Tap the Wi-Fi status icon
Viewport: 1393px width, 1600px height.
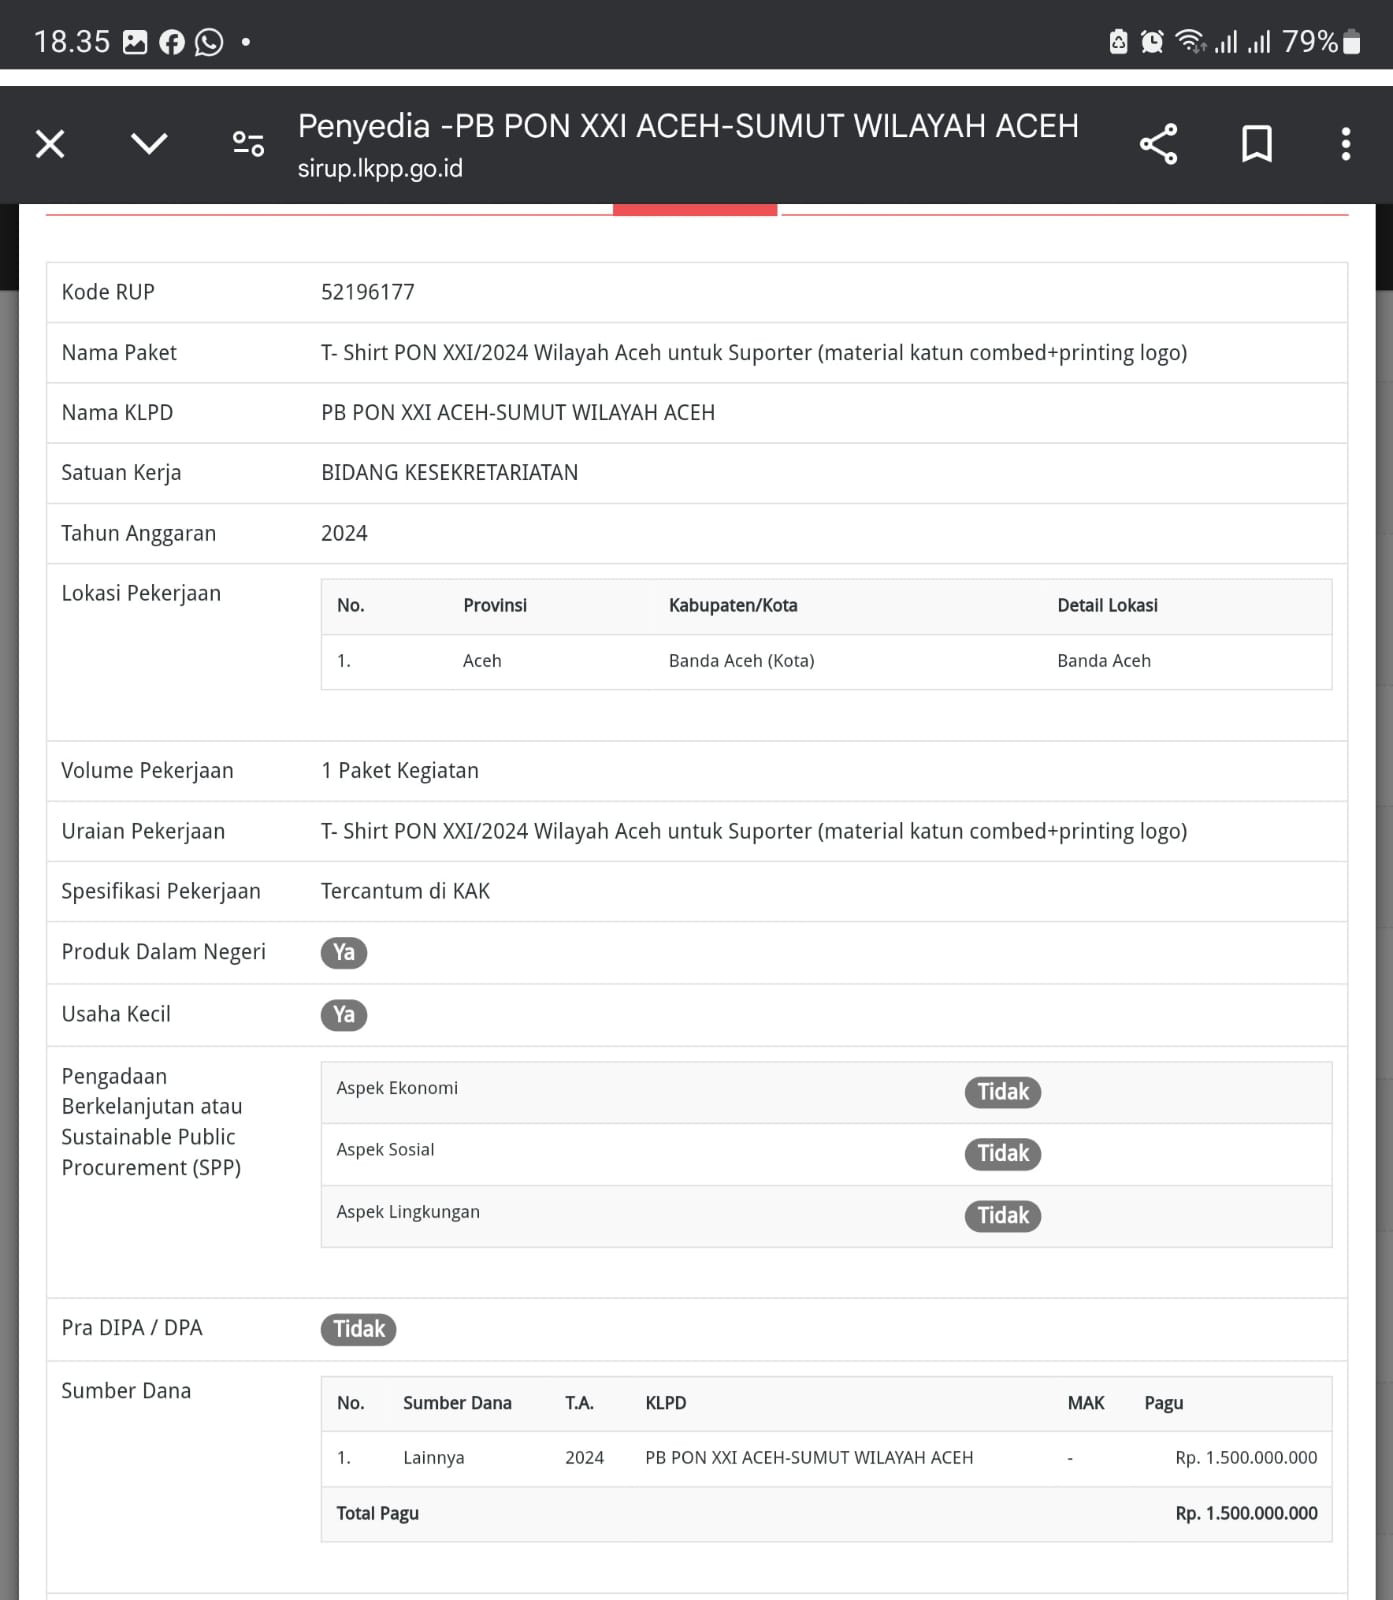[1190, 42]
